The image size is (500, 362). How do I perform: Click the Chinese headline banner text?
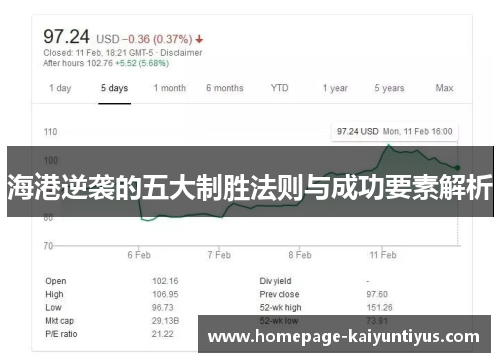(250, 187)
